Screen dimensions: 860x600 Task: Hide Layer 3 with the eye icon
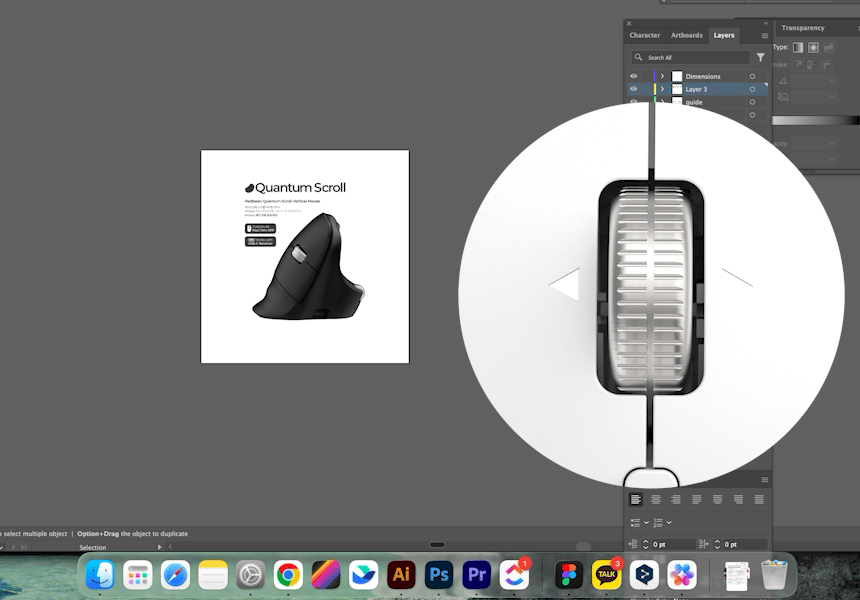[633, 89]
